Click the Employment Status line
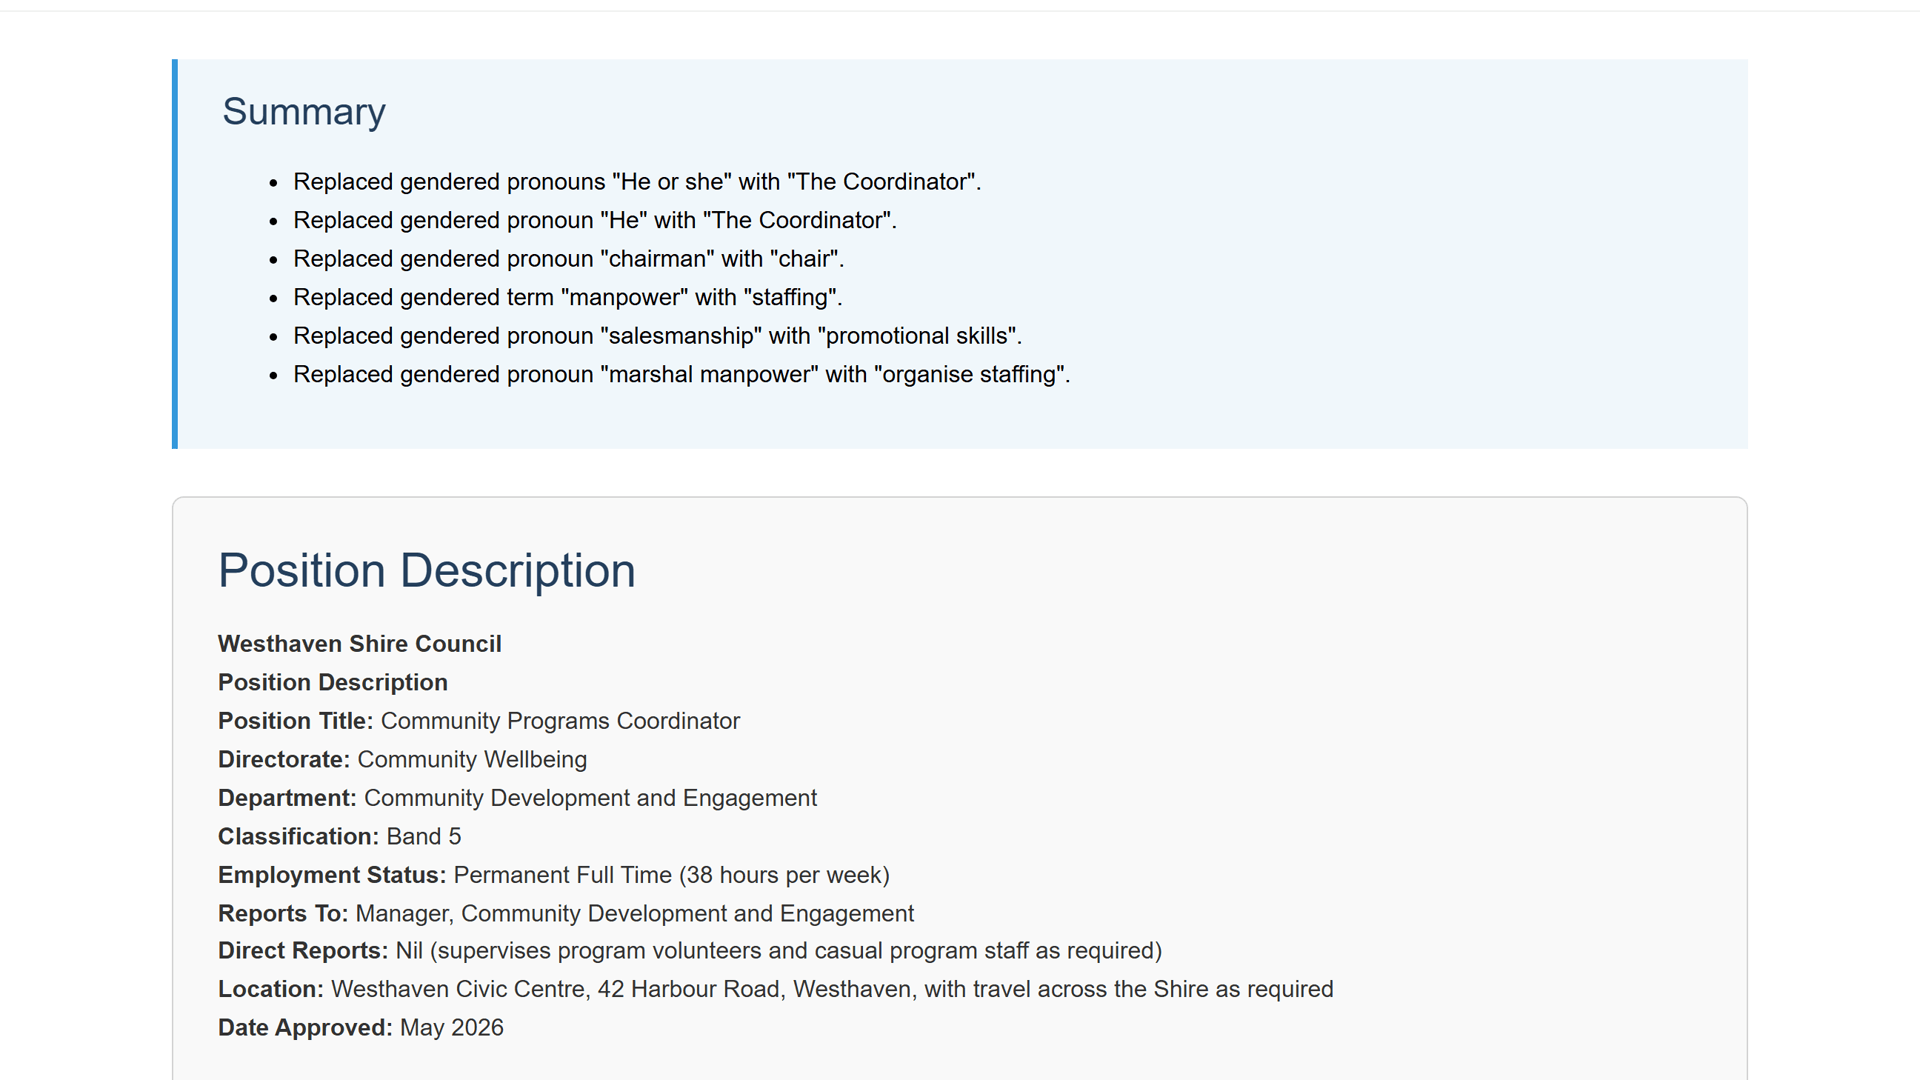This screenshot has height=1080, width=1920. click(x=554, y=875)
